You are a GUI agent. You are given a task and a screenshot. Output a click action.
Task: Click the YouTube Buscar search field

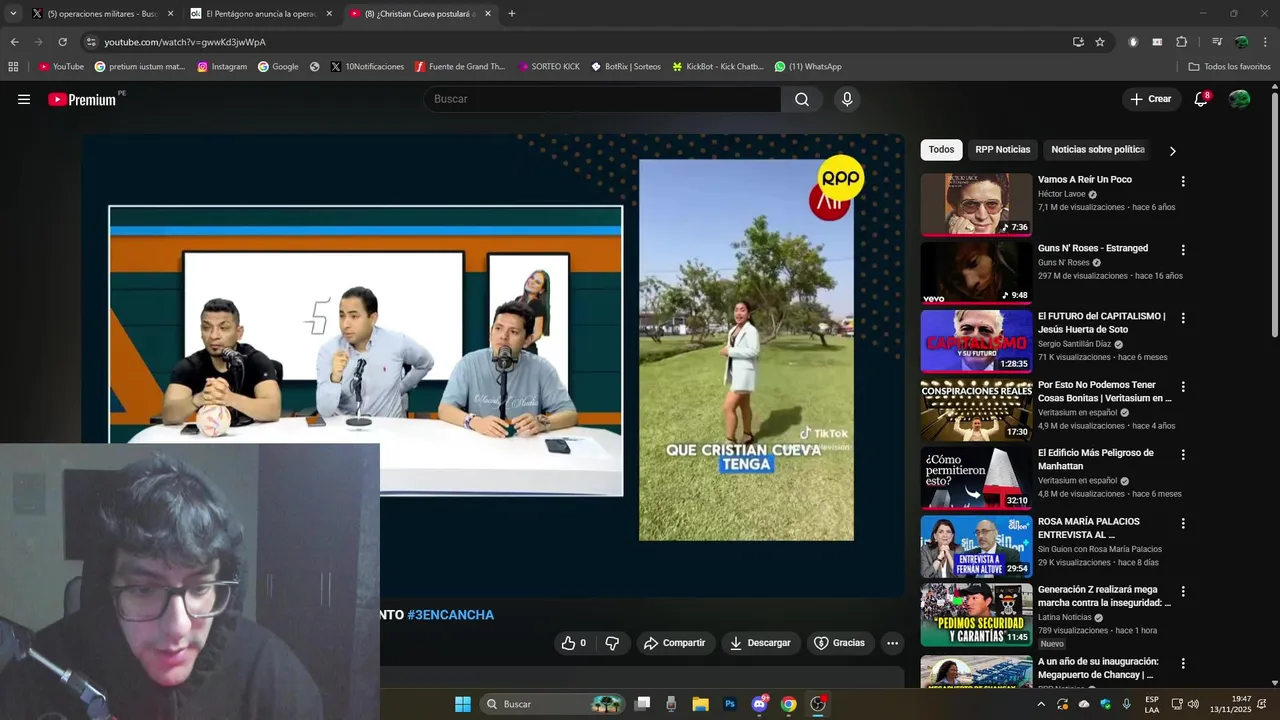click(x=602, y=99)
